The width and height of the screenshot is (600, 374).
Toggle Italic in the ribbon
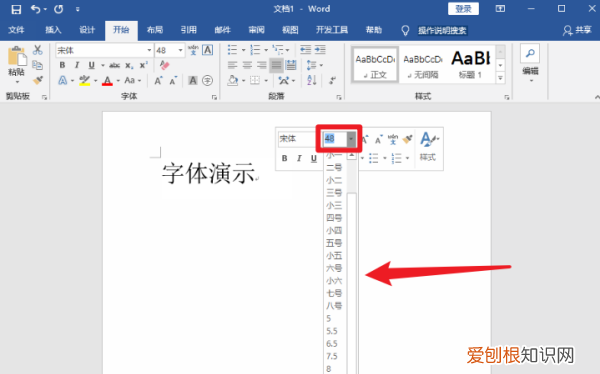77,65
